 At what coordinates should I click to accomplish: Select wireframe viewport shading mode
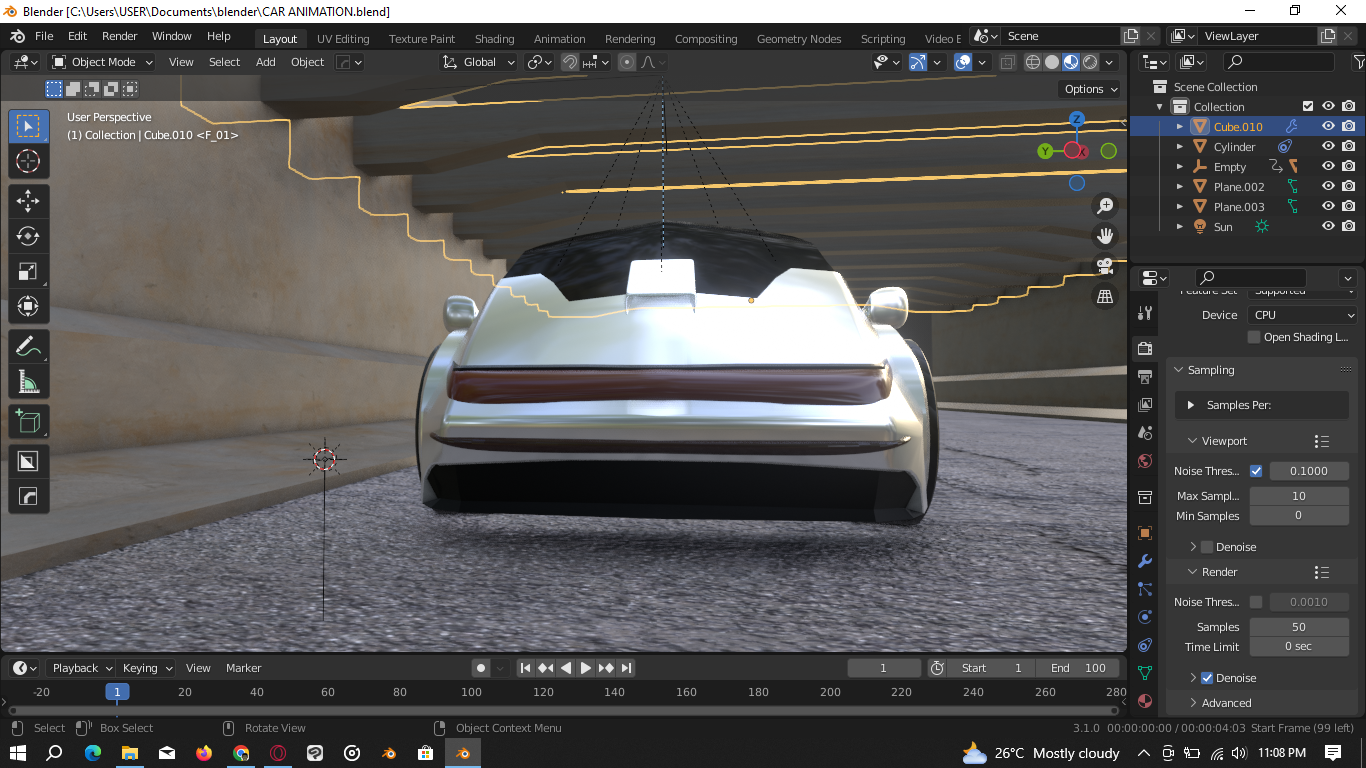1033,62
